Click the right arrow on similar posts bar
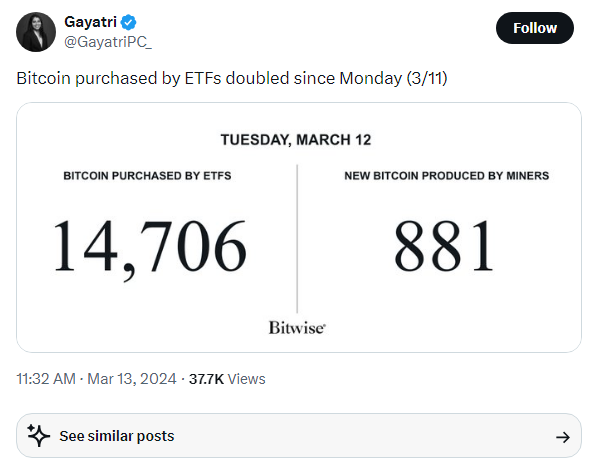 [x=563, y=437]
